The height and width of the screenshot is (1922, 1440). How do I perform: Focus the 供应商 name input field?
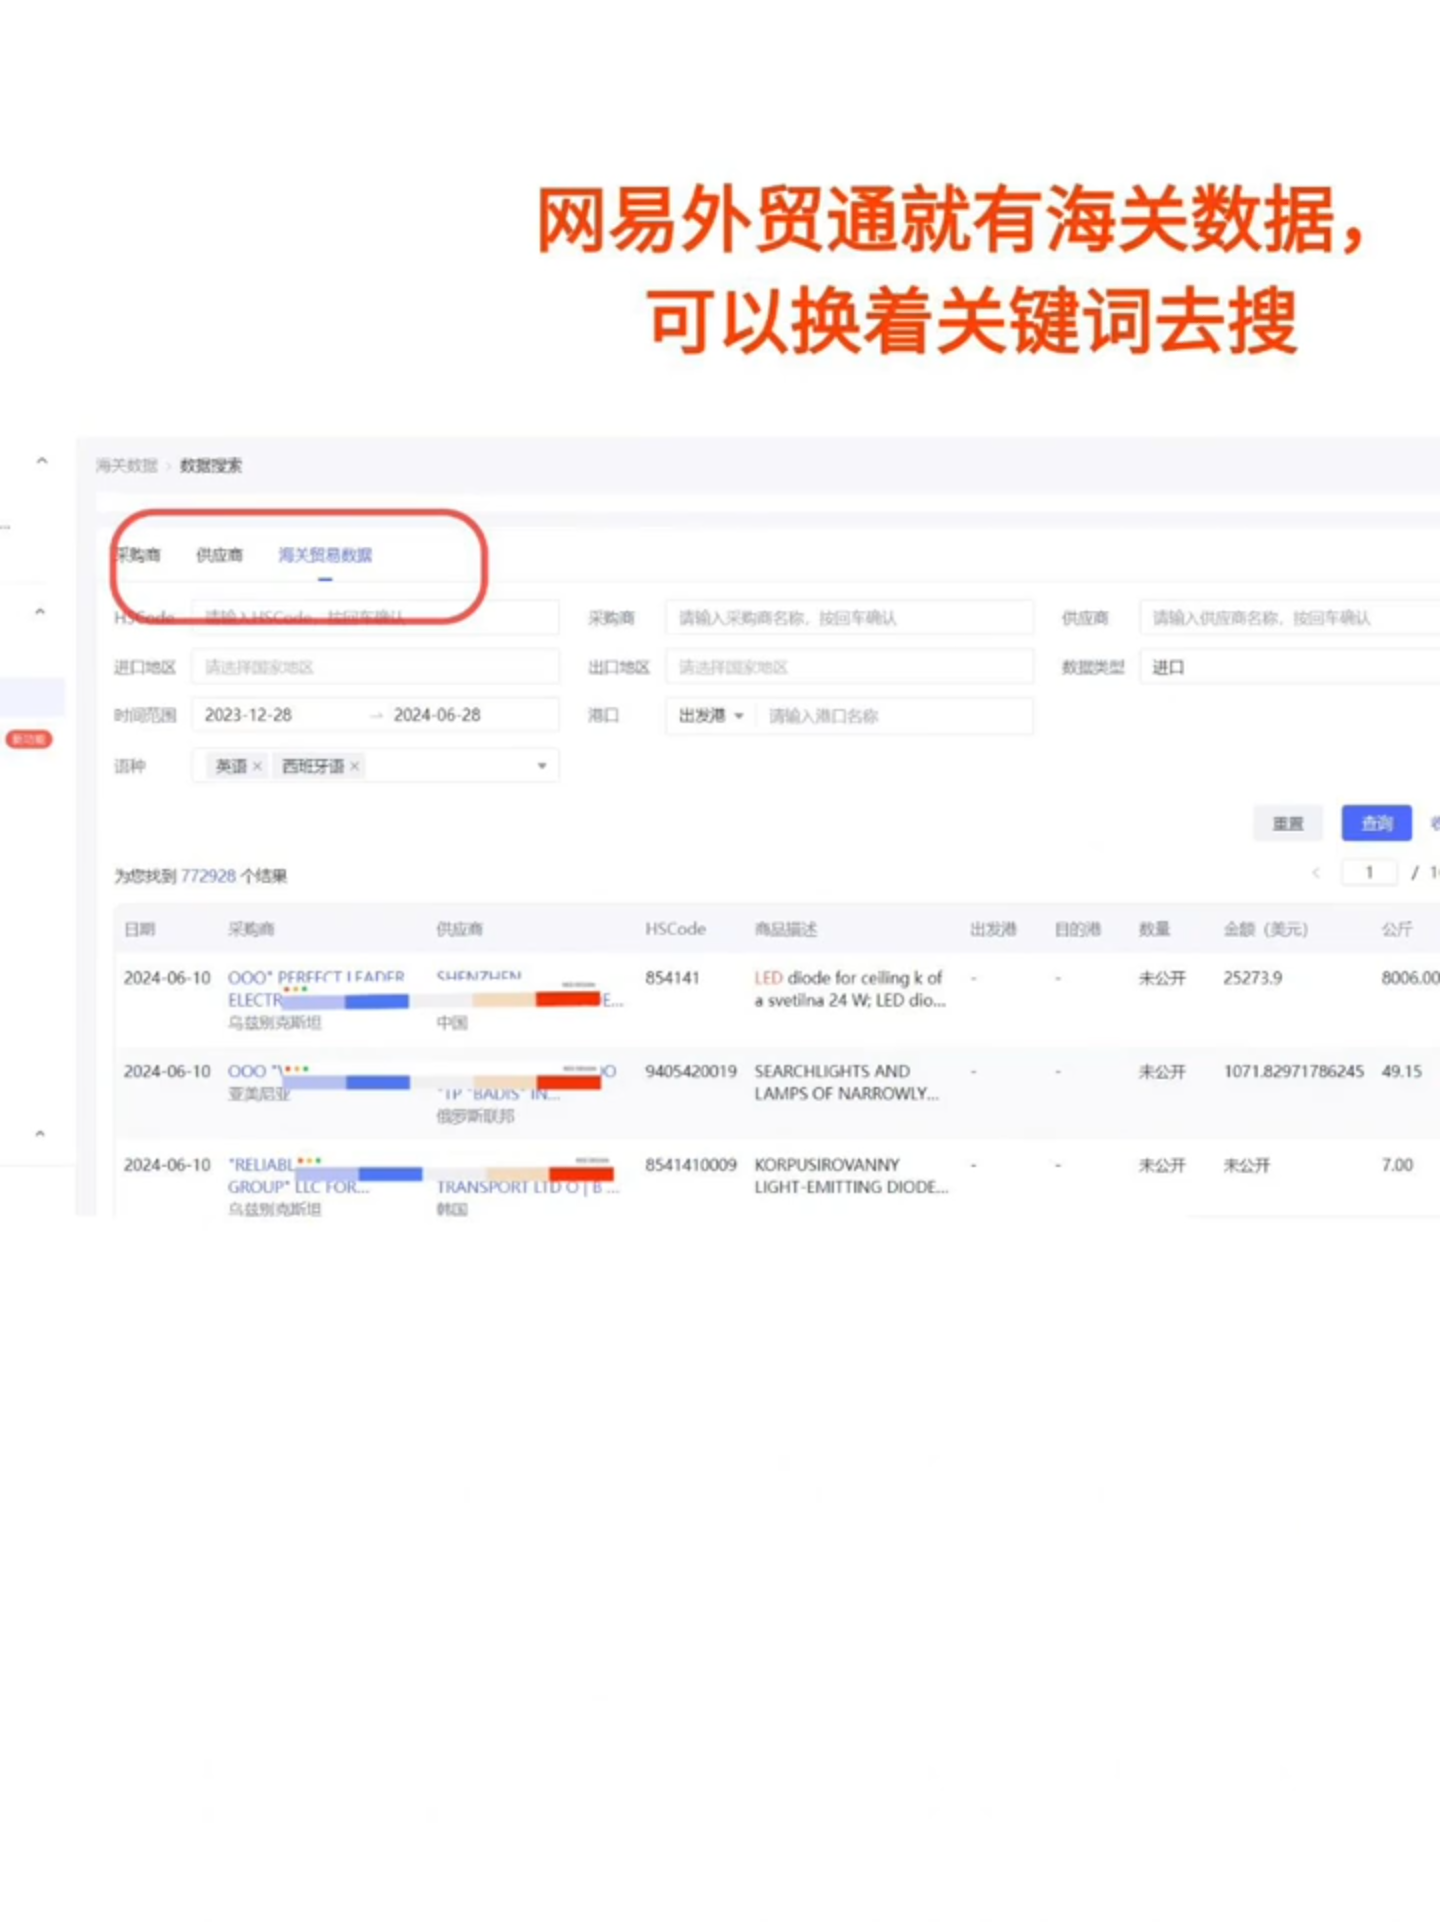(1290, 617)
